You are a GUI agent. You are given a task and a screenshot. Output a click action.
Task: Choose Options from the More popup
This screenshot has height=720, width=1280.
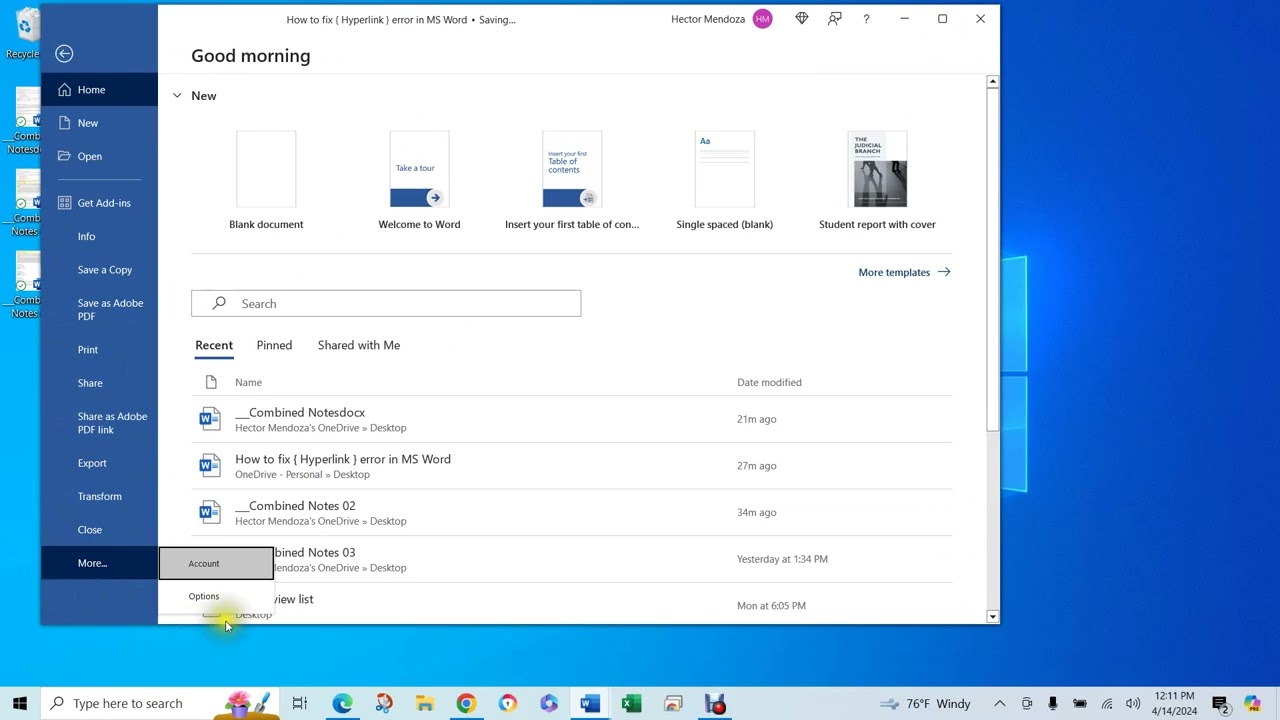pyautogui.click(x=216, y=597)
